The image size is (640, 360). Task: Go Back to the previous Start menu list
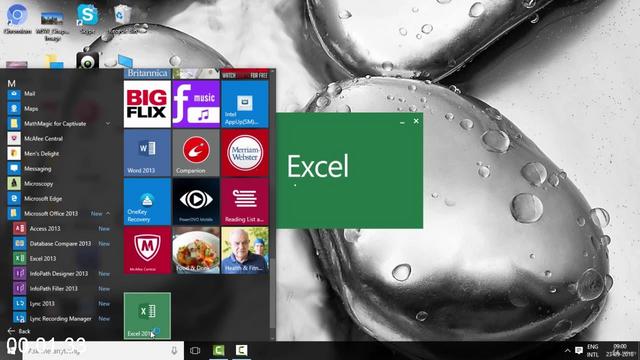point(19,331)
